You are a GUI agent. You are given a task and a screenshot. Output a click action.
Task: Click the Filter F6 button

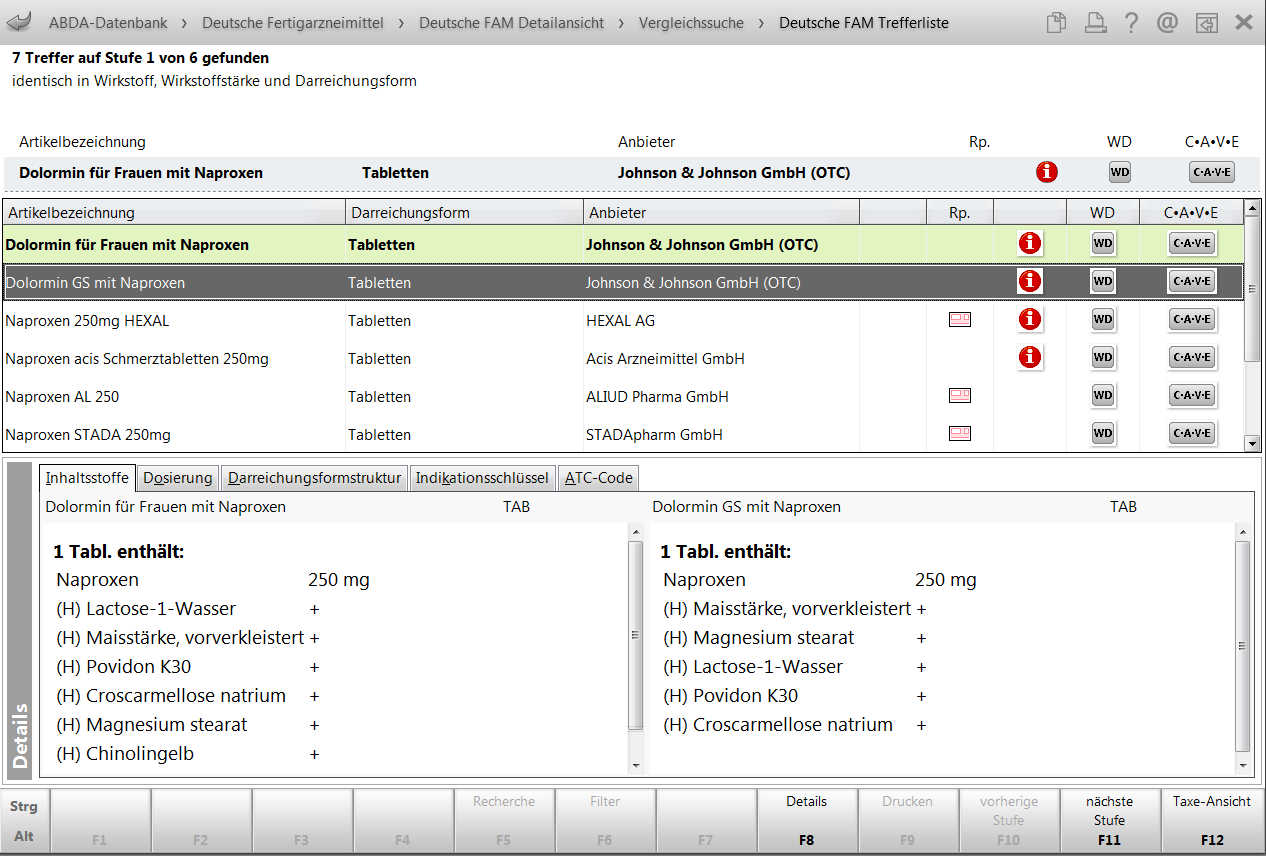click(605, 820)
